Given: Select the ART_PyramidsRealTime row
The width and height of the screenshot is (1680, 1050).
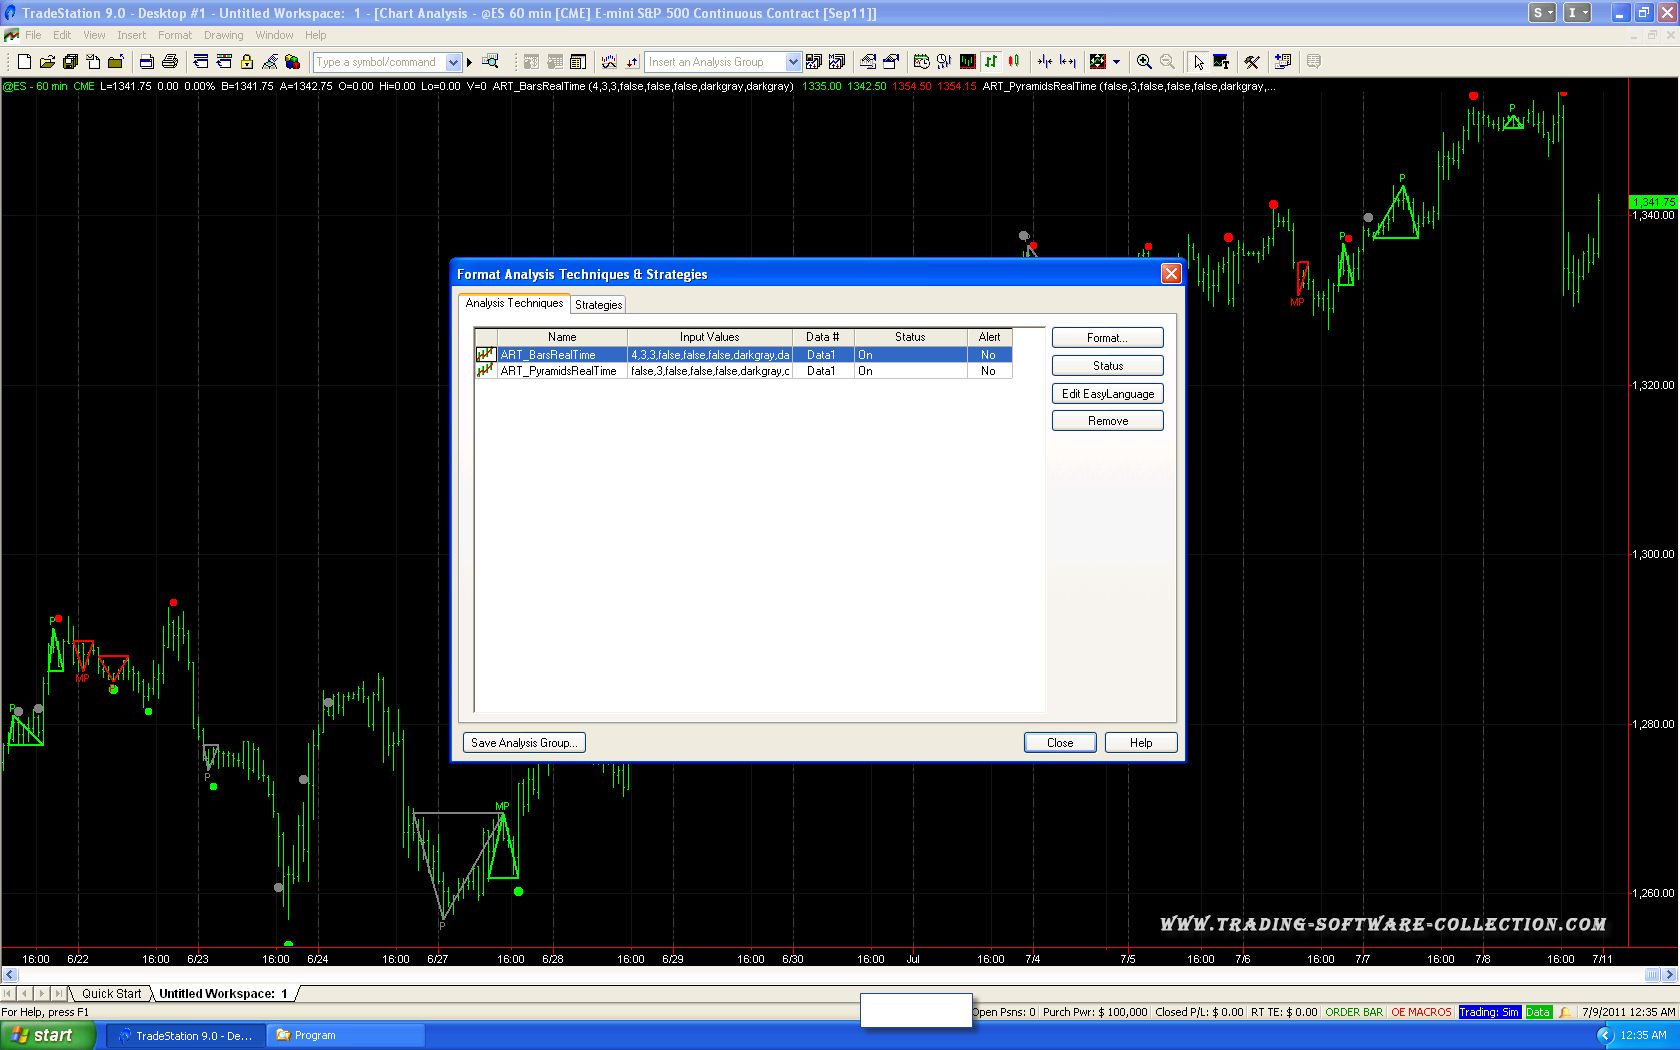Looking at the screenshot, I should click(x=558, y=371).
